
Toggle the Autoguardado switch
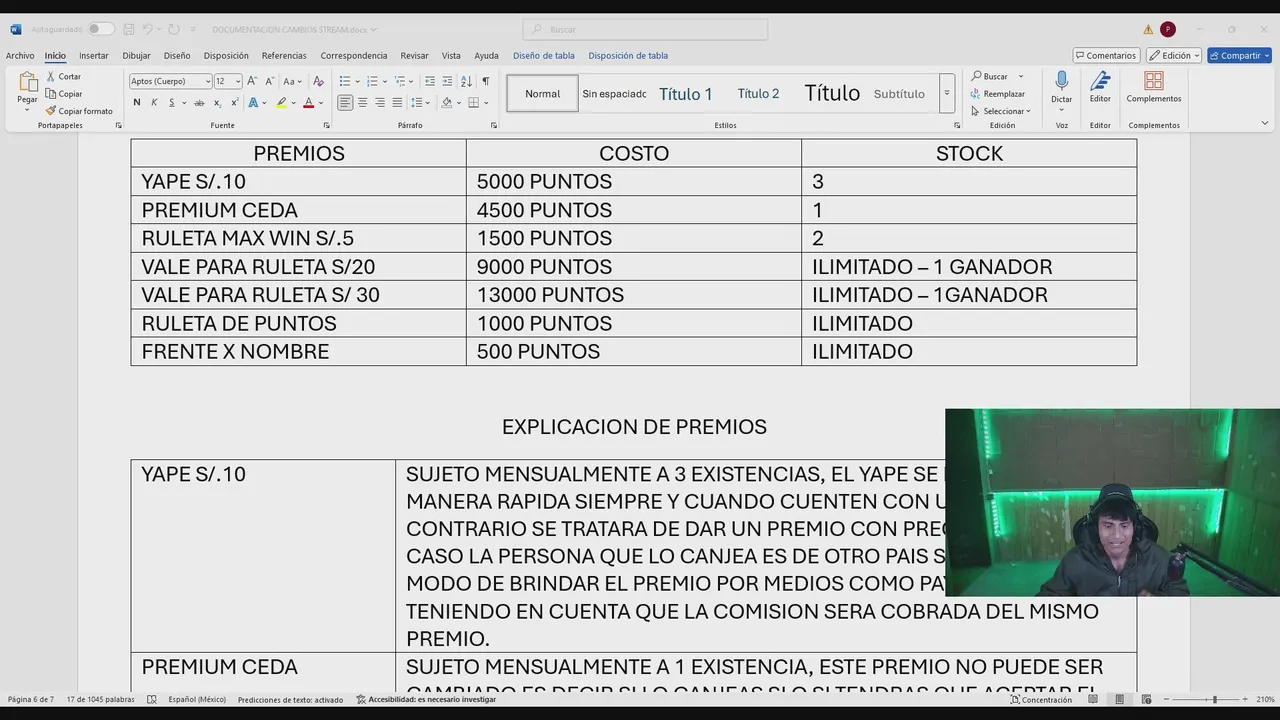[x=100, y=29]
